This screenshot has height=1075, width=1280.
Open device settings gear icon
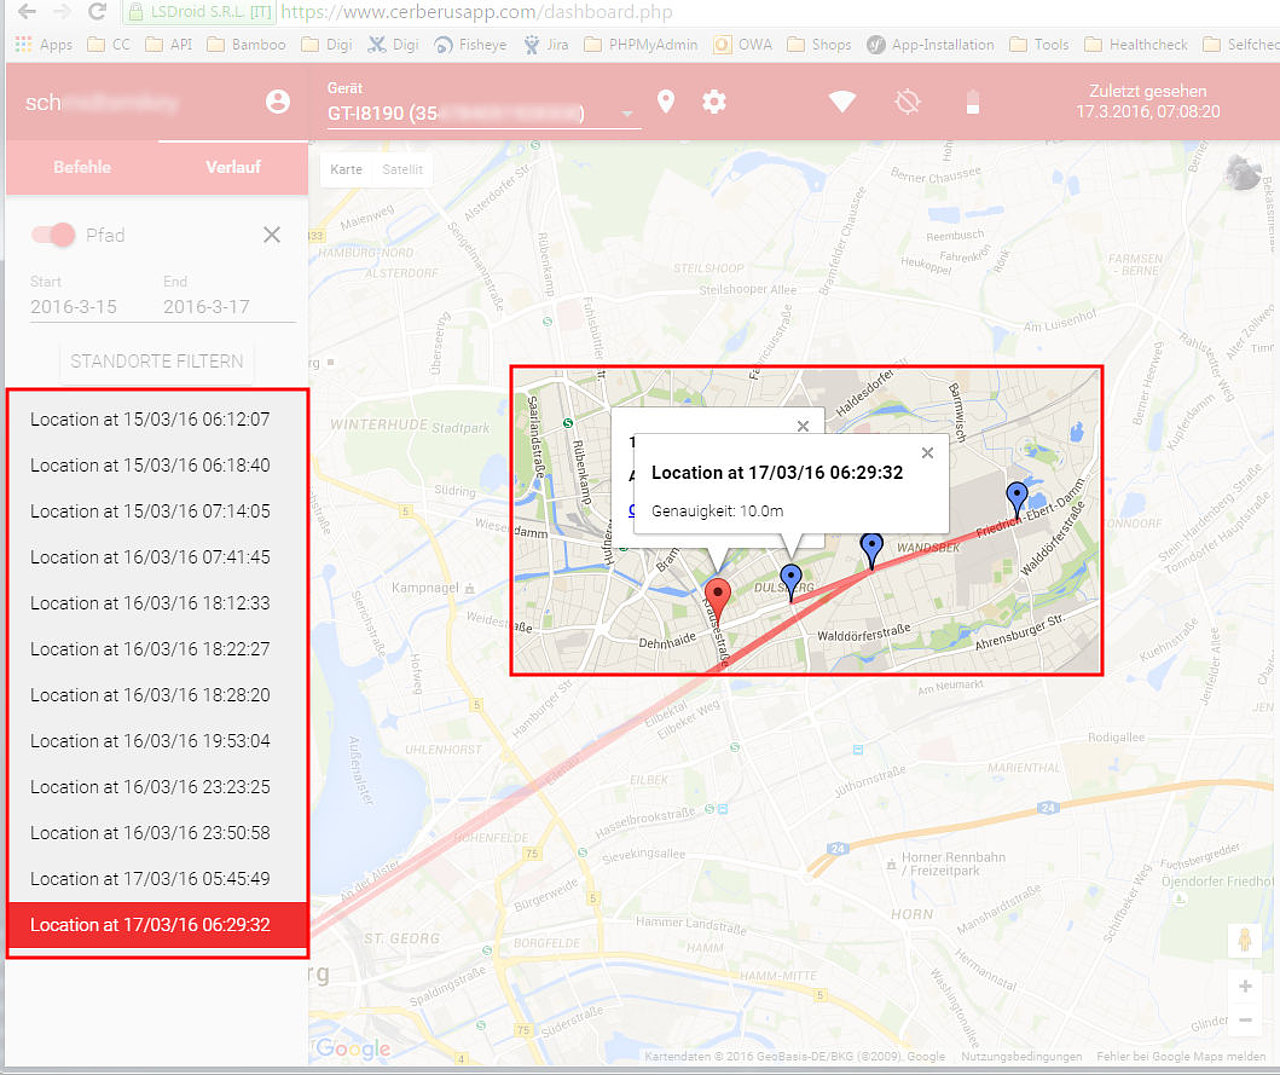[x=714, y=101]
